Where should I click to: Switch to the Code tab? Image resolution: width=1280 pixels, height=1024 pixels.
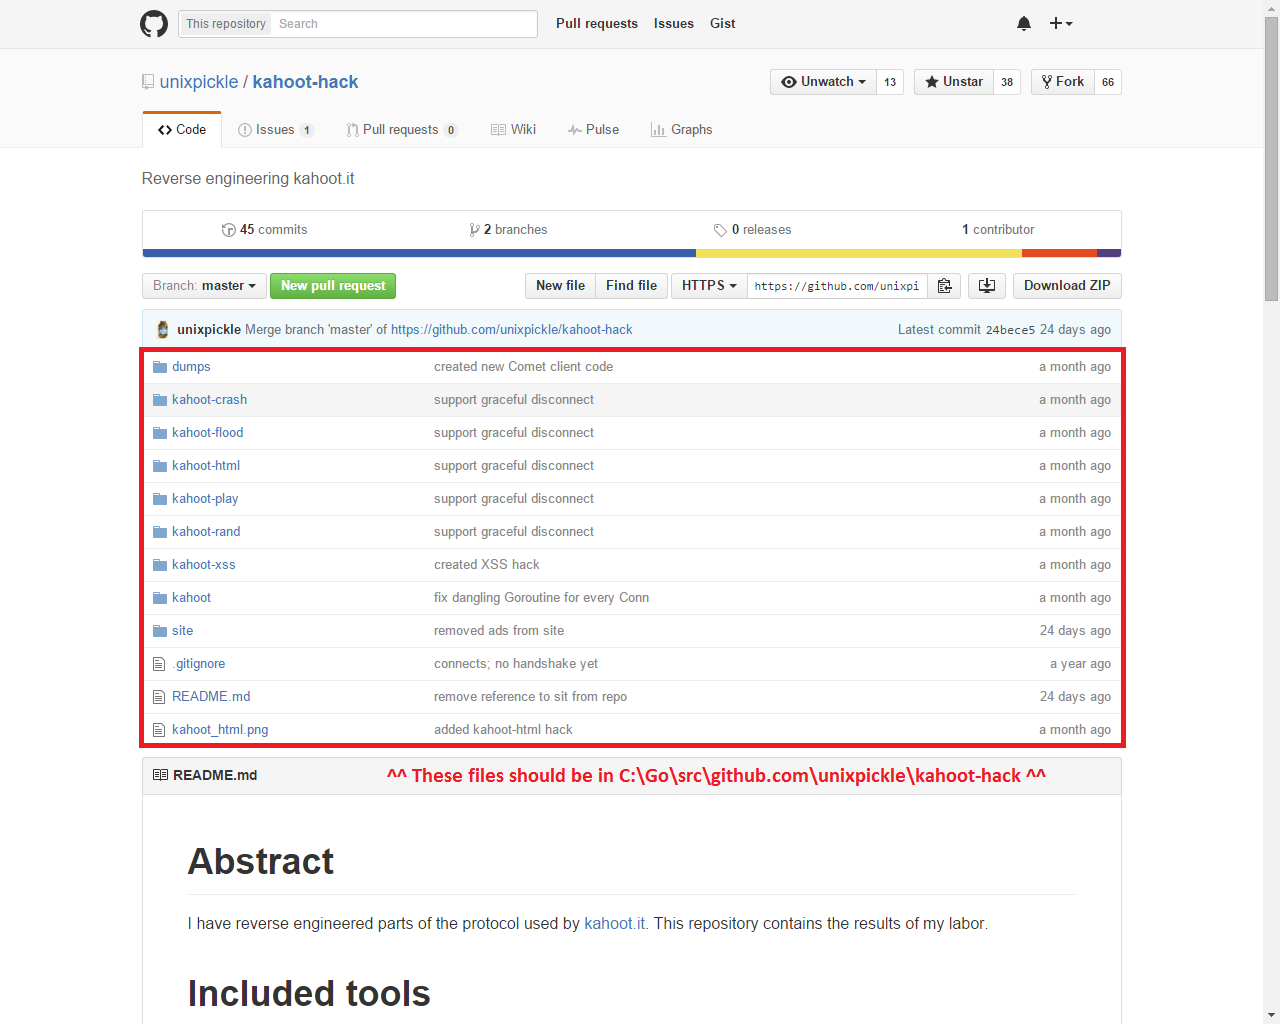click(x=182, y=130)
